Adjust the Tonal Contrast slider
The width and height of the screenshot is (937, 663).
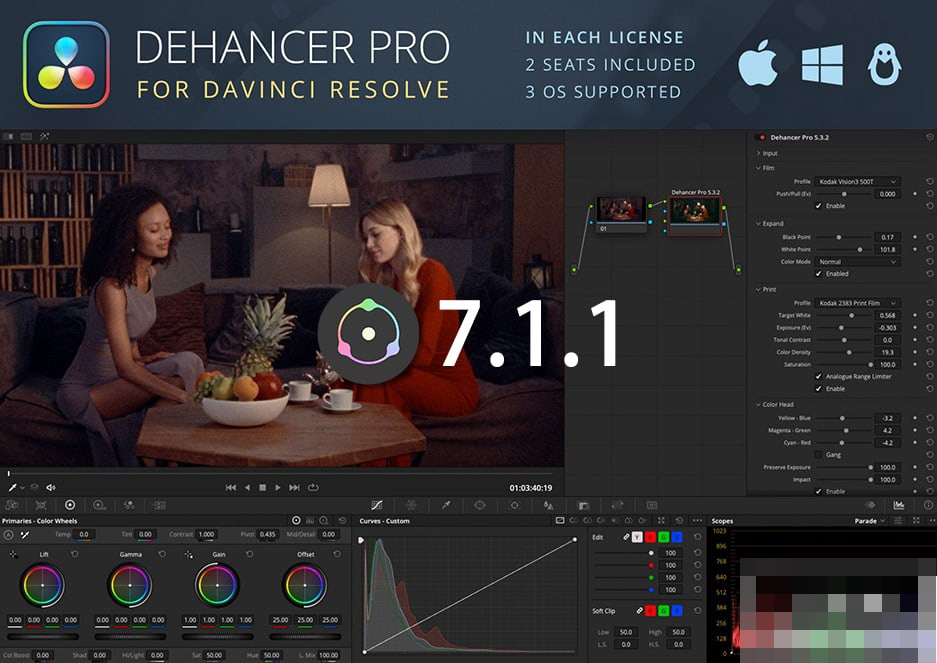(844, 340)
